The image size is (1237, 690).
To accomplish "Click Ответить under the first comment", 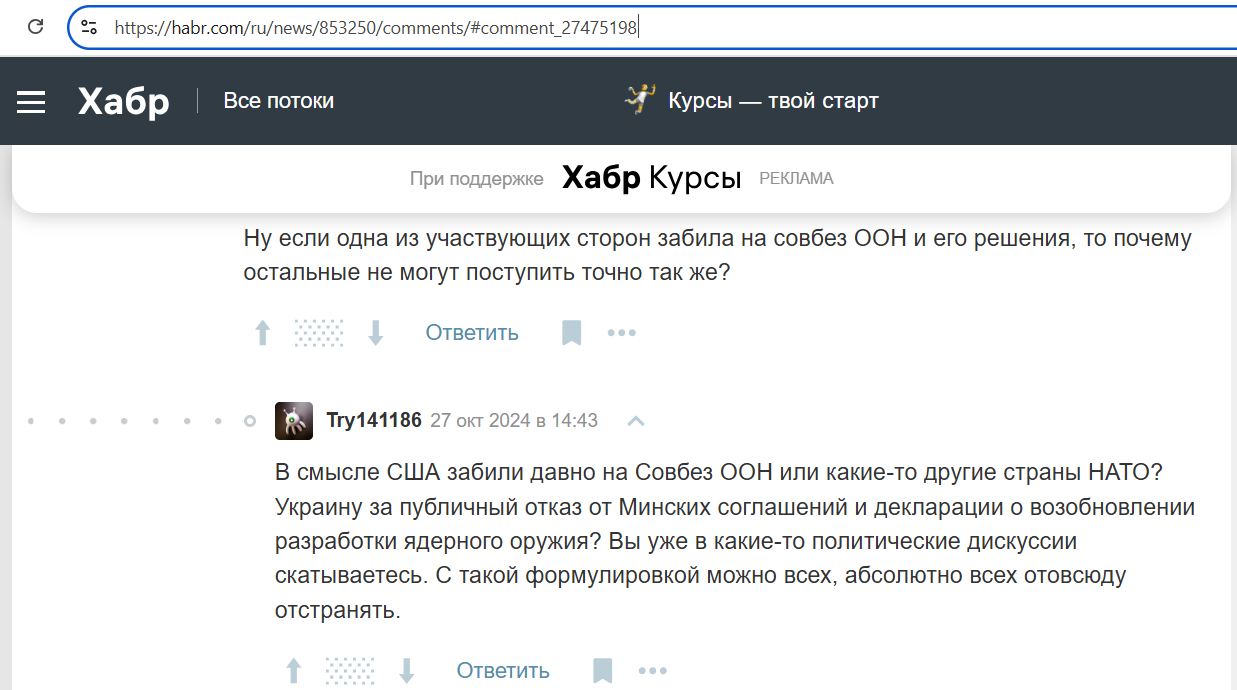I will 472,333.
